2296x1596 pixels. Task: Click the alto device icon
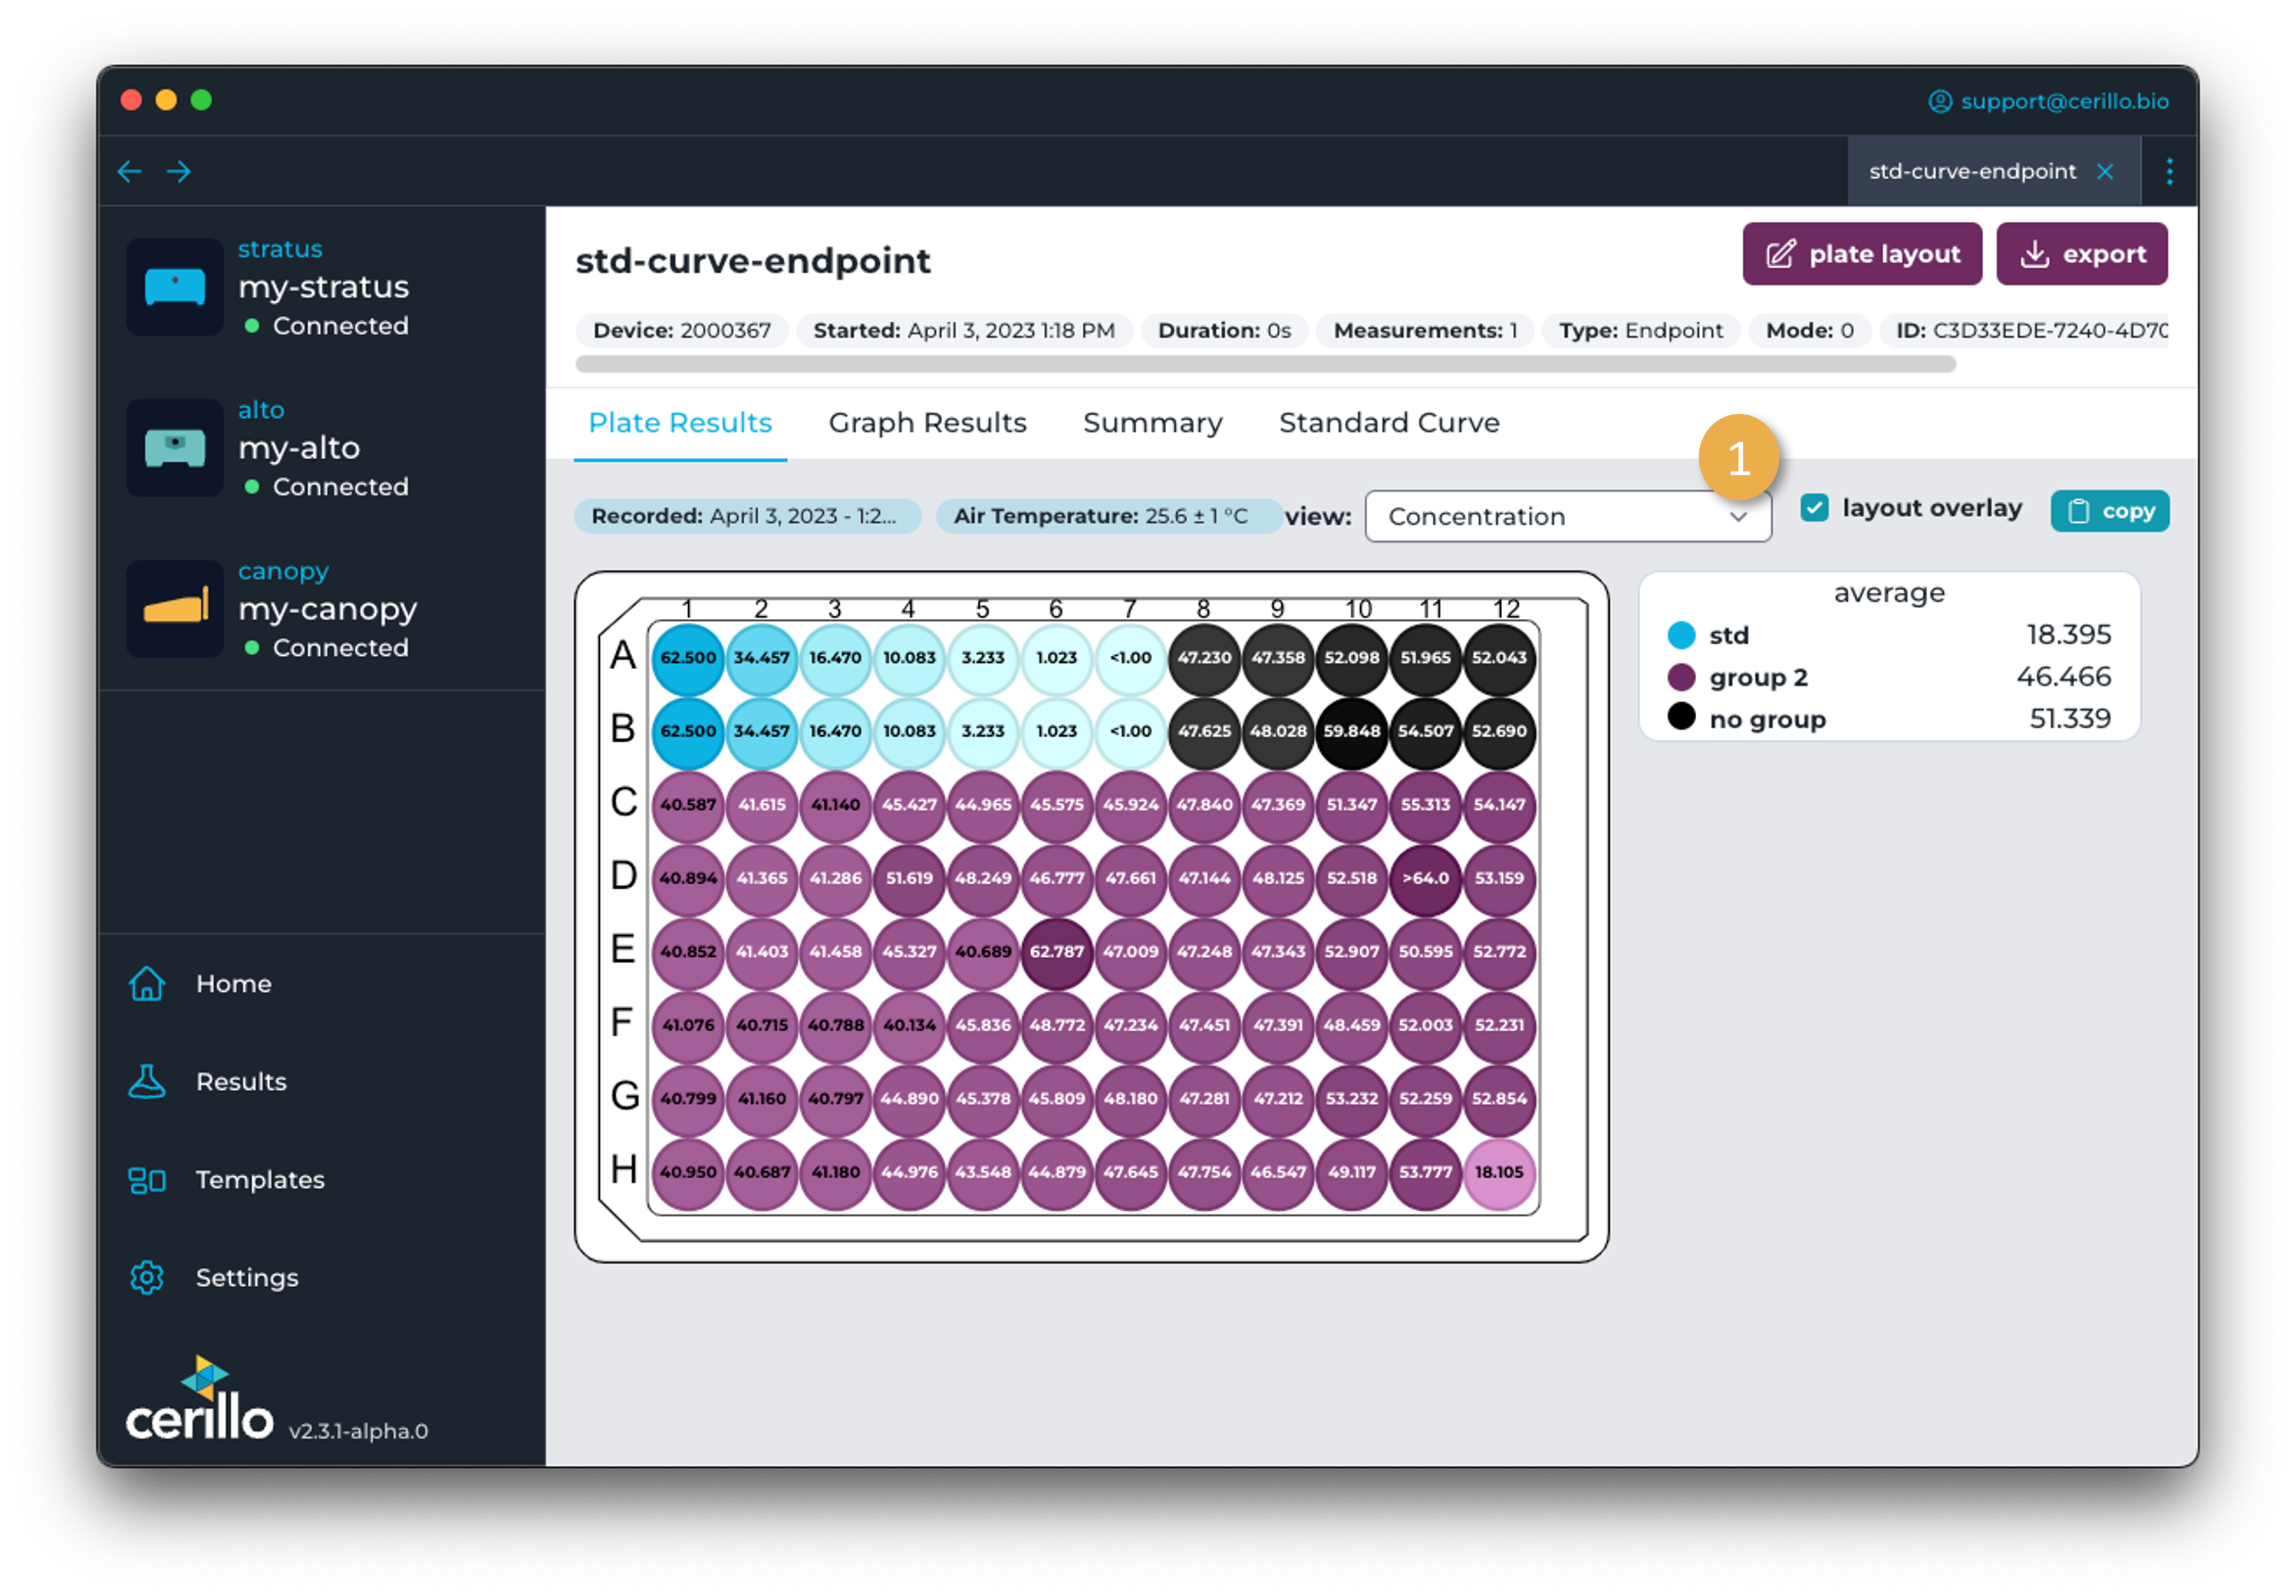[x=175, y=448]
